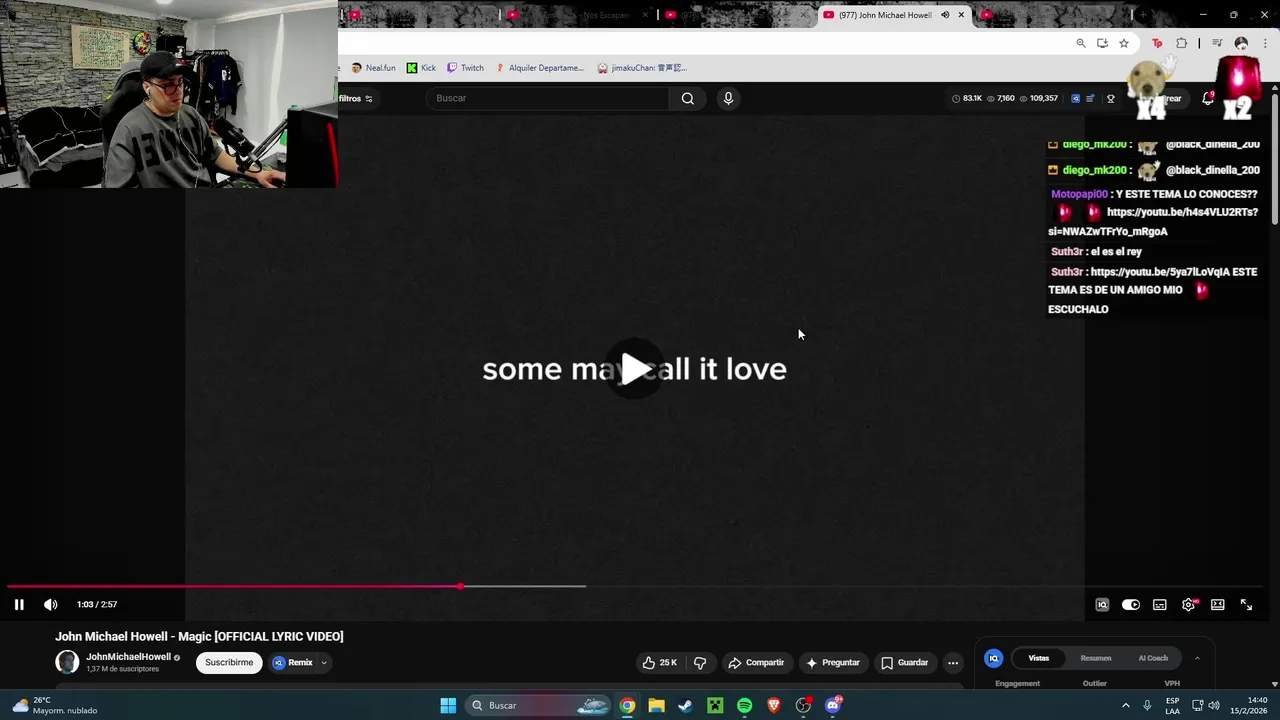The image size is (1280, 720).
Task: Save video with Guardar button
Action: (905, 662)
